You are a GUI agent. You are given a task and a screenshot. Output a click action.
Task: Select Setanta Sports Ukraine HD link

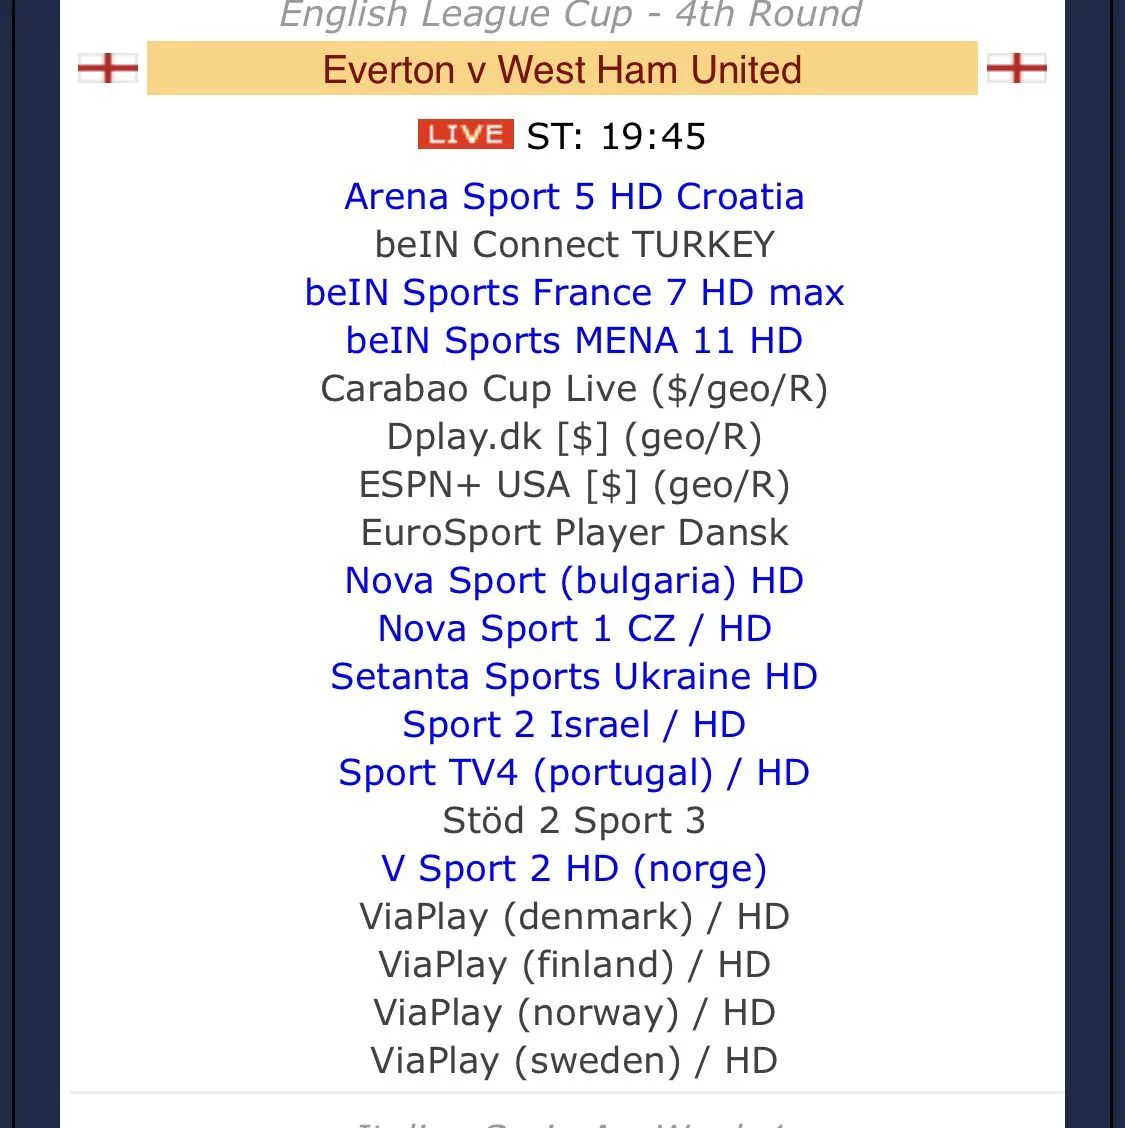pyautogui.click(x=574, y=677)
